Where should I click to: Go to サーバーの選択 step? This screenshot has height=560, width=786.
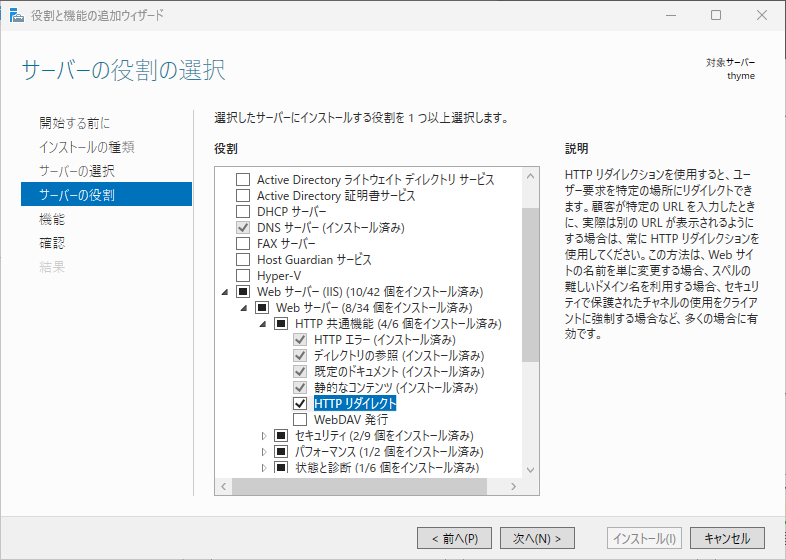point(77,171)
